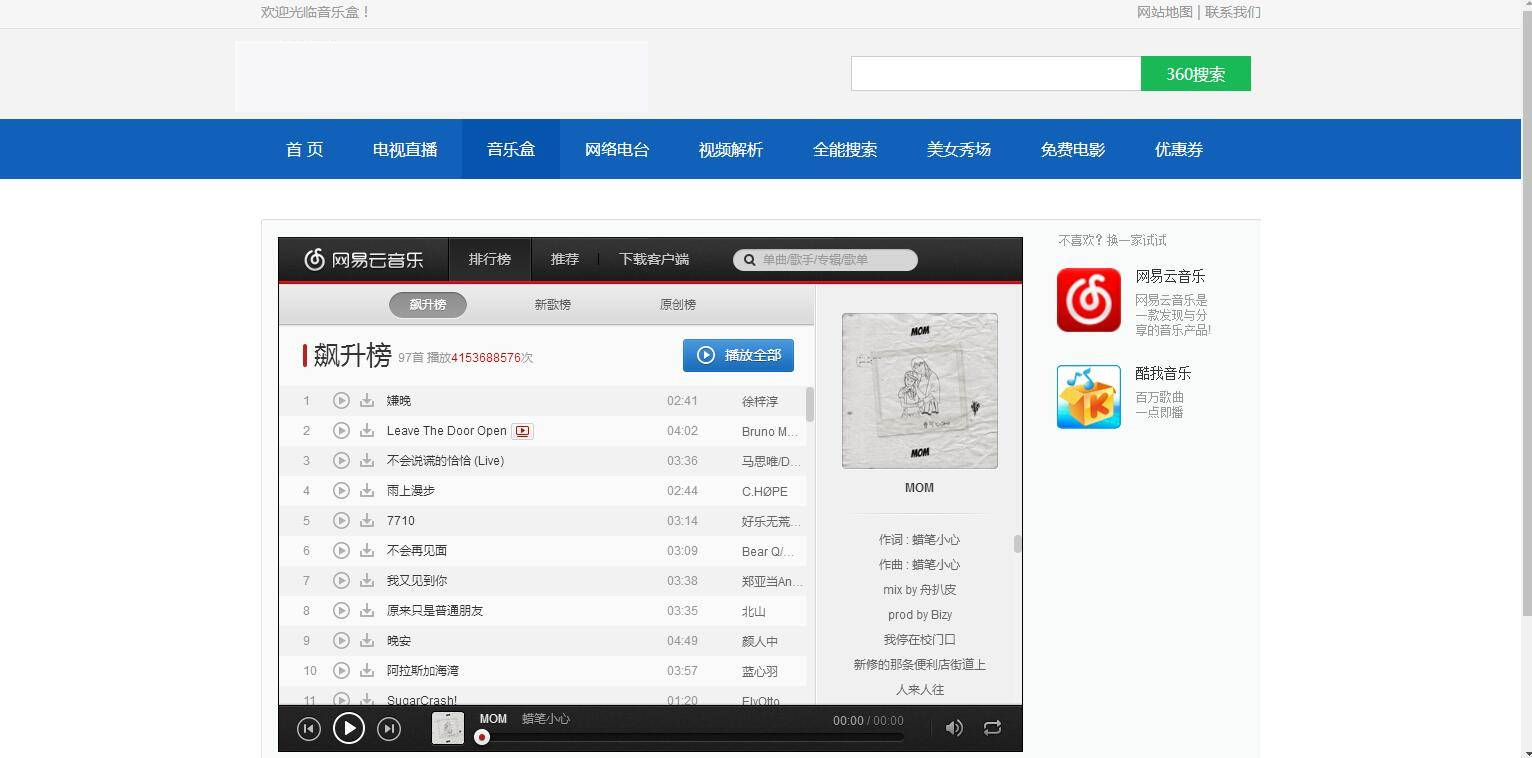
Task: Click the next track icon in player bar
Action: (389, 728)
